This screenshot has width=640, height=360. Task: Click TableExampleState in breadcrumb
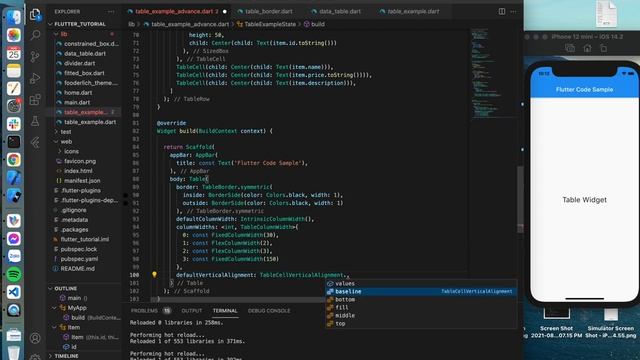point(270,24)
